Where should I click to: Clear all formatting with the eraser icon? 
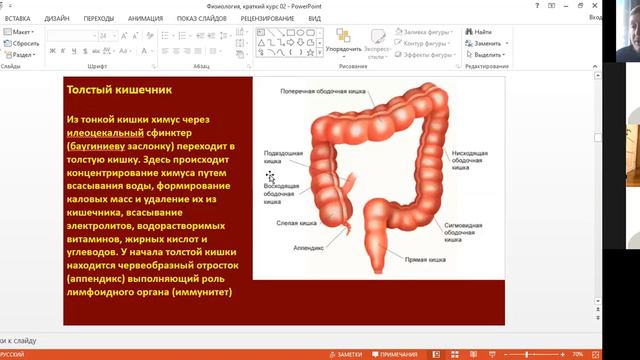coord(150,36)
